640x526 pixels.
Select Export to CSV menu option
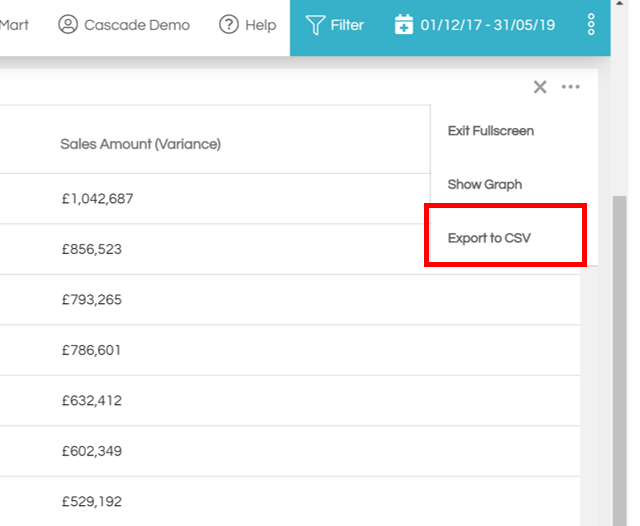488,239
